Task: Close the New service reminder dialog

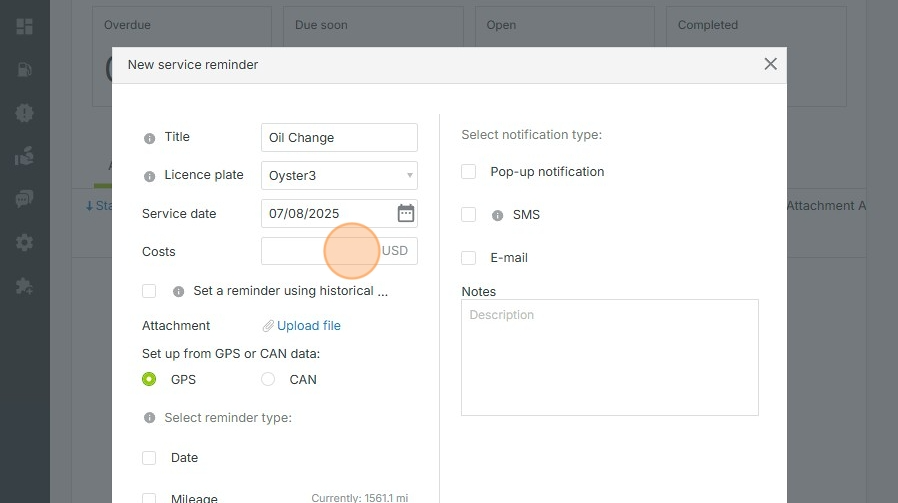Action: pos(770,64)
